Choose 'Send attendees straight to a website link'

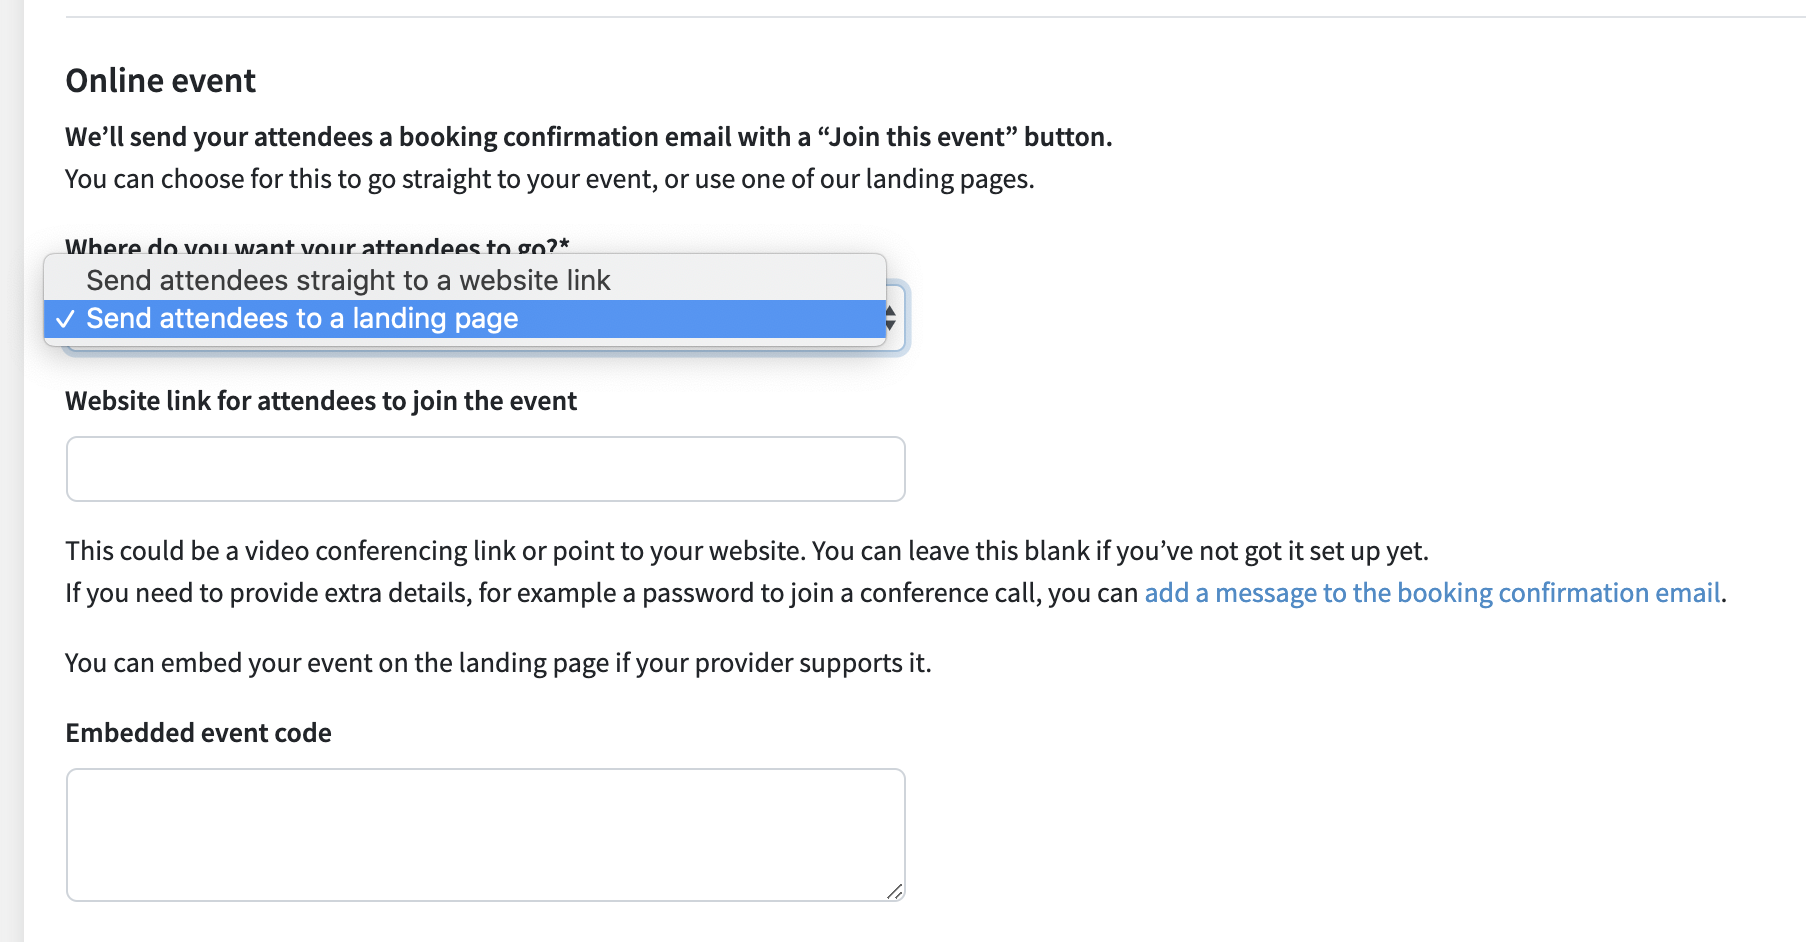[x=348, y=280]
